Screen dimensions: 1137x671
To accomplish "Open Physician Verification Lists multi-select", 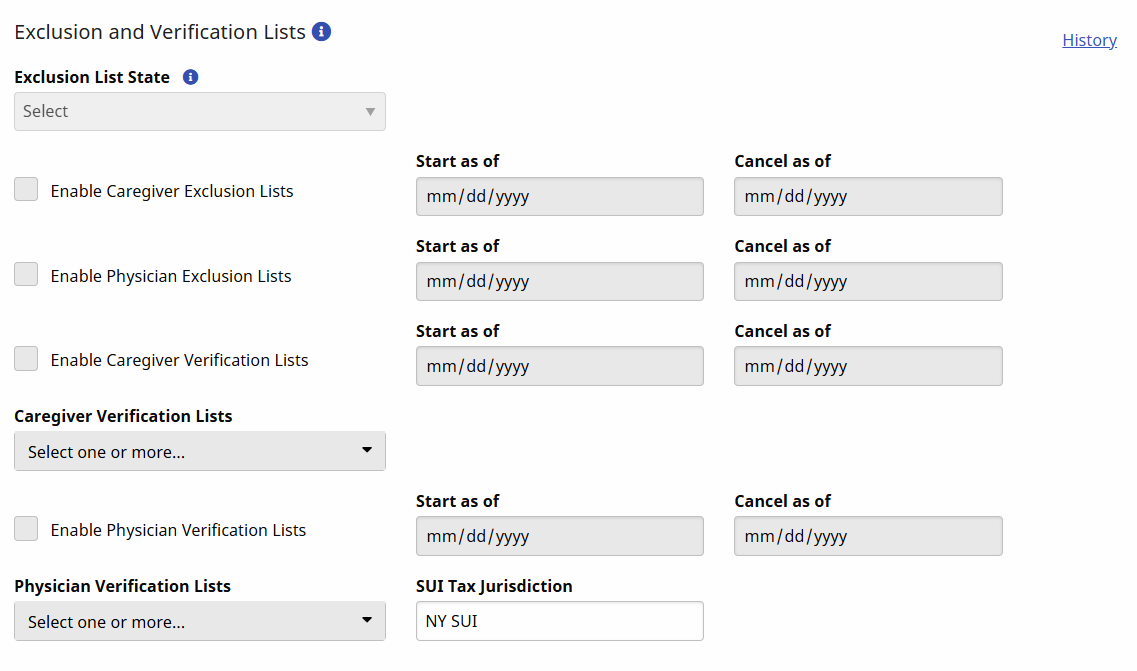I will 200,622.
